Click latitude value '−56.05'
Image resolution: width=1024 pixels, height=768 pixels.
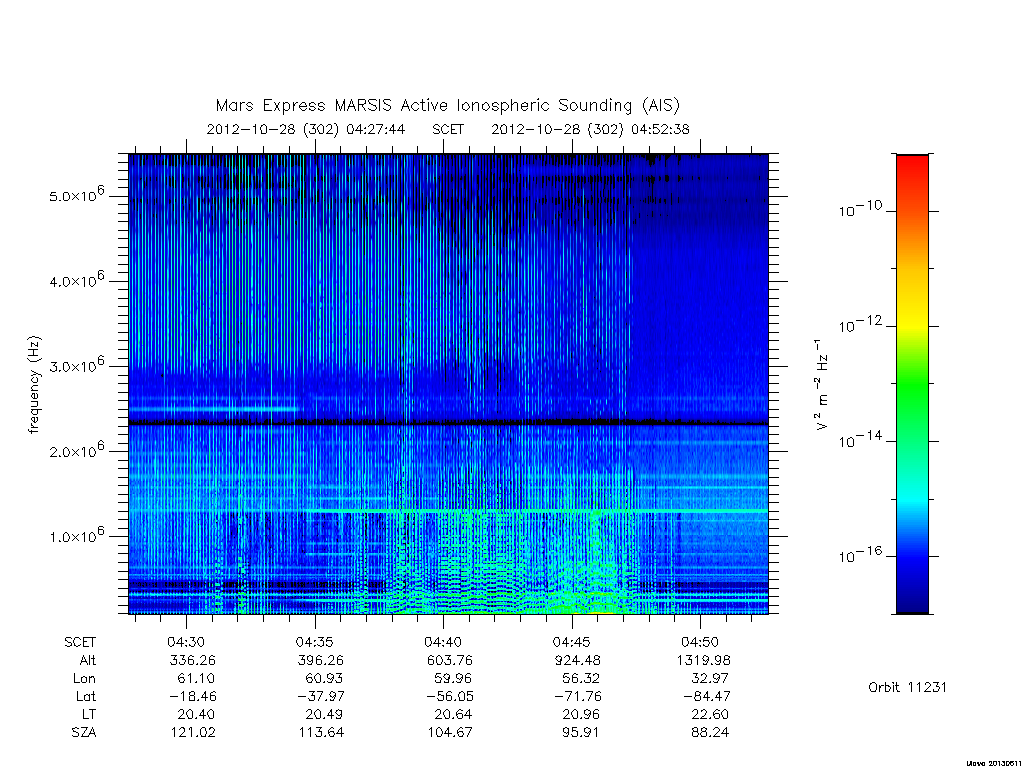449,696
